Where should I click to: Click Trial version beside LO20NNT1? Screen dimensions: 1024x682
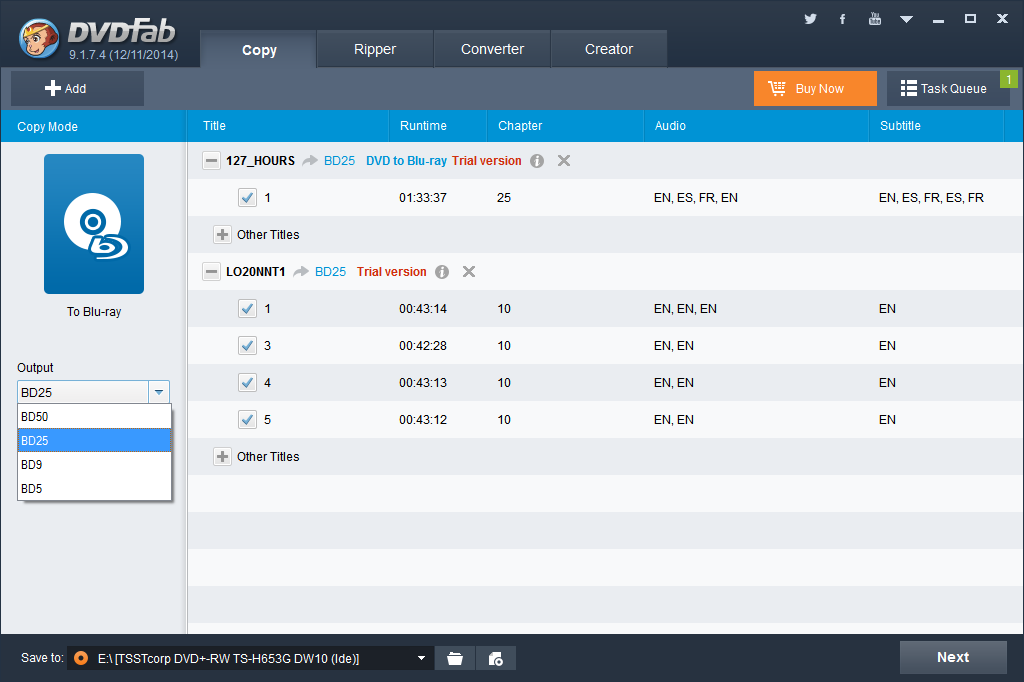[391, 272]
